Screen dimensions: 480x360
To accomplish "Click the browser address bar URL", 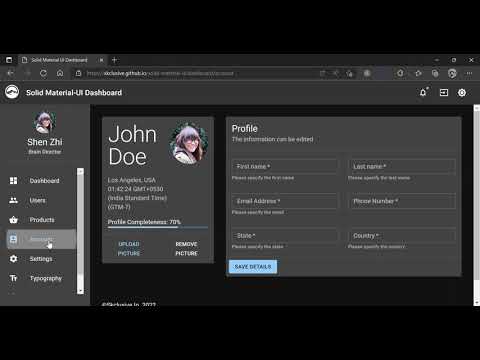I will point(160,73).
